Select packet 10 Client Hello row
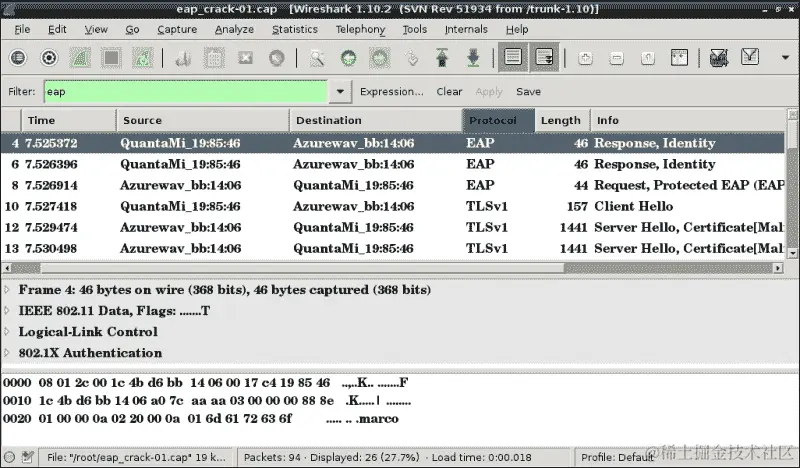Image resolution: width=800 pixels, height=468 pixels. 393,206
